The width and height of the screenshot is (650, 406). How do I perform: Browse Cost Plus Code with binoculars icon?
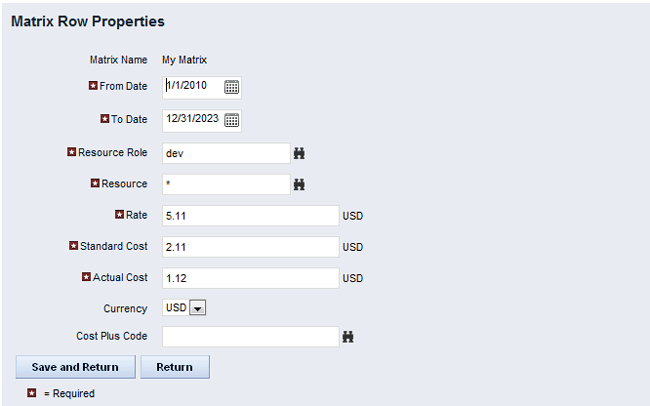348,337
